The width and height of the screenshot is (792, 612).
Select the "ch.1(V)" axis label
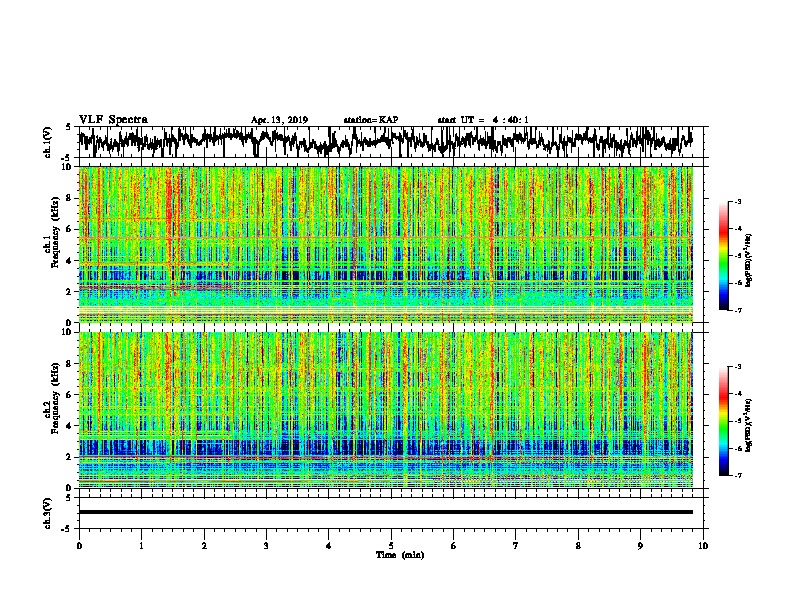[48, 142]
